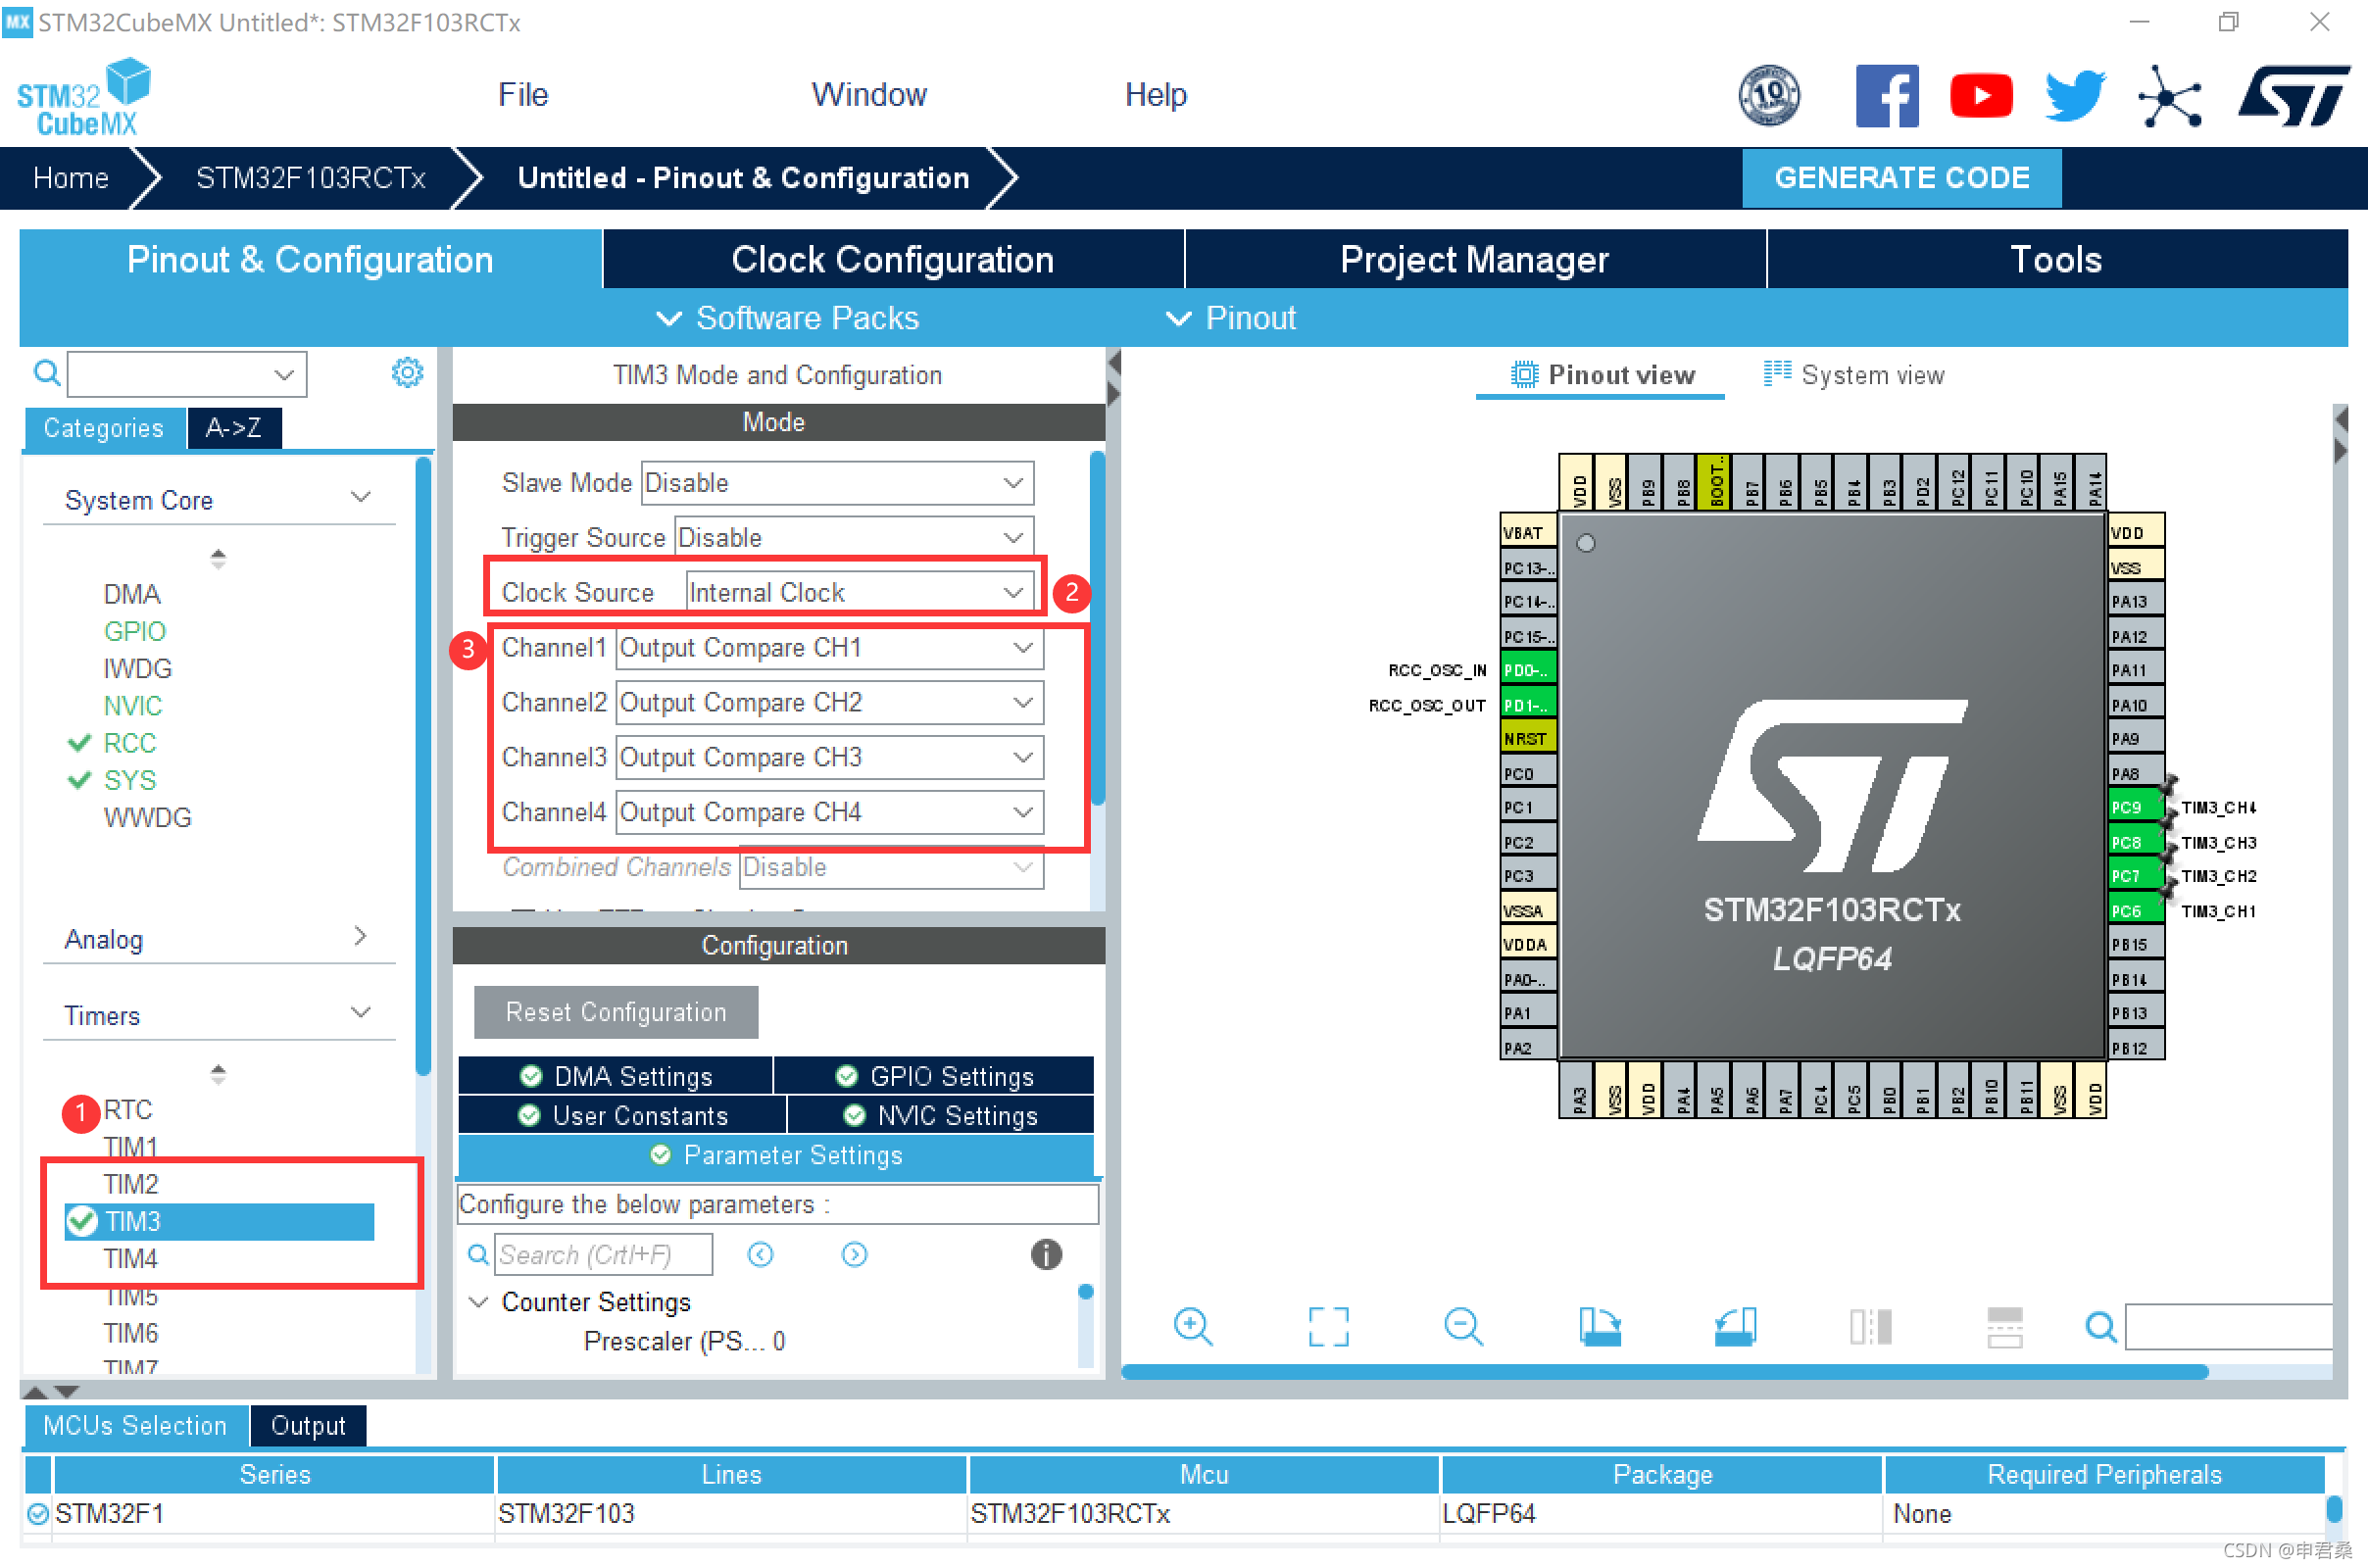Switch to Tools tab

[2056, 259]
